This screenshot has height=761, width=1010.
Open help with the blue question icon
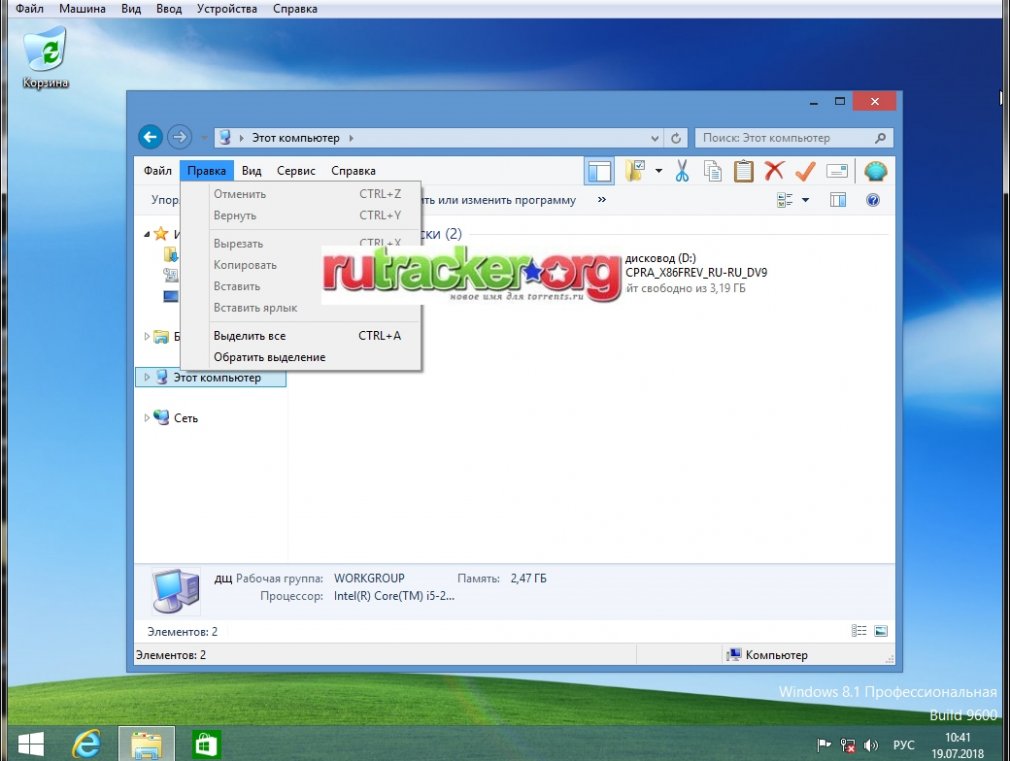click(873, 200)
